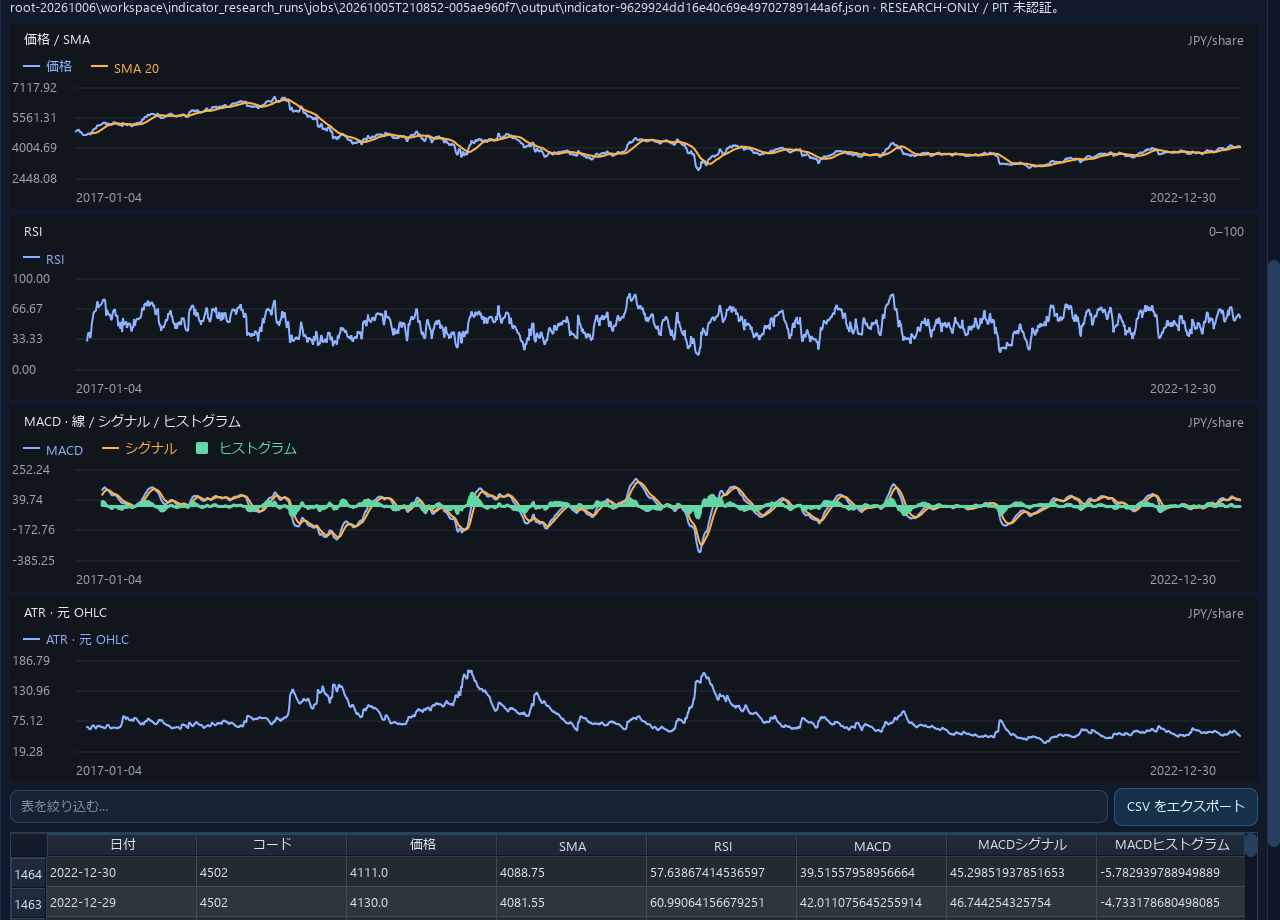Sort by the RSI column header
Image resolution: width=1280 pixels, height=920 pixels.
pyautogui.click(x=722, y=845)
